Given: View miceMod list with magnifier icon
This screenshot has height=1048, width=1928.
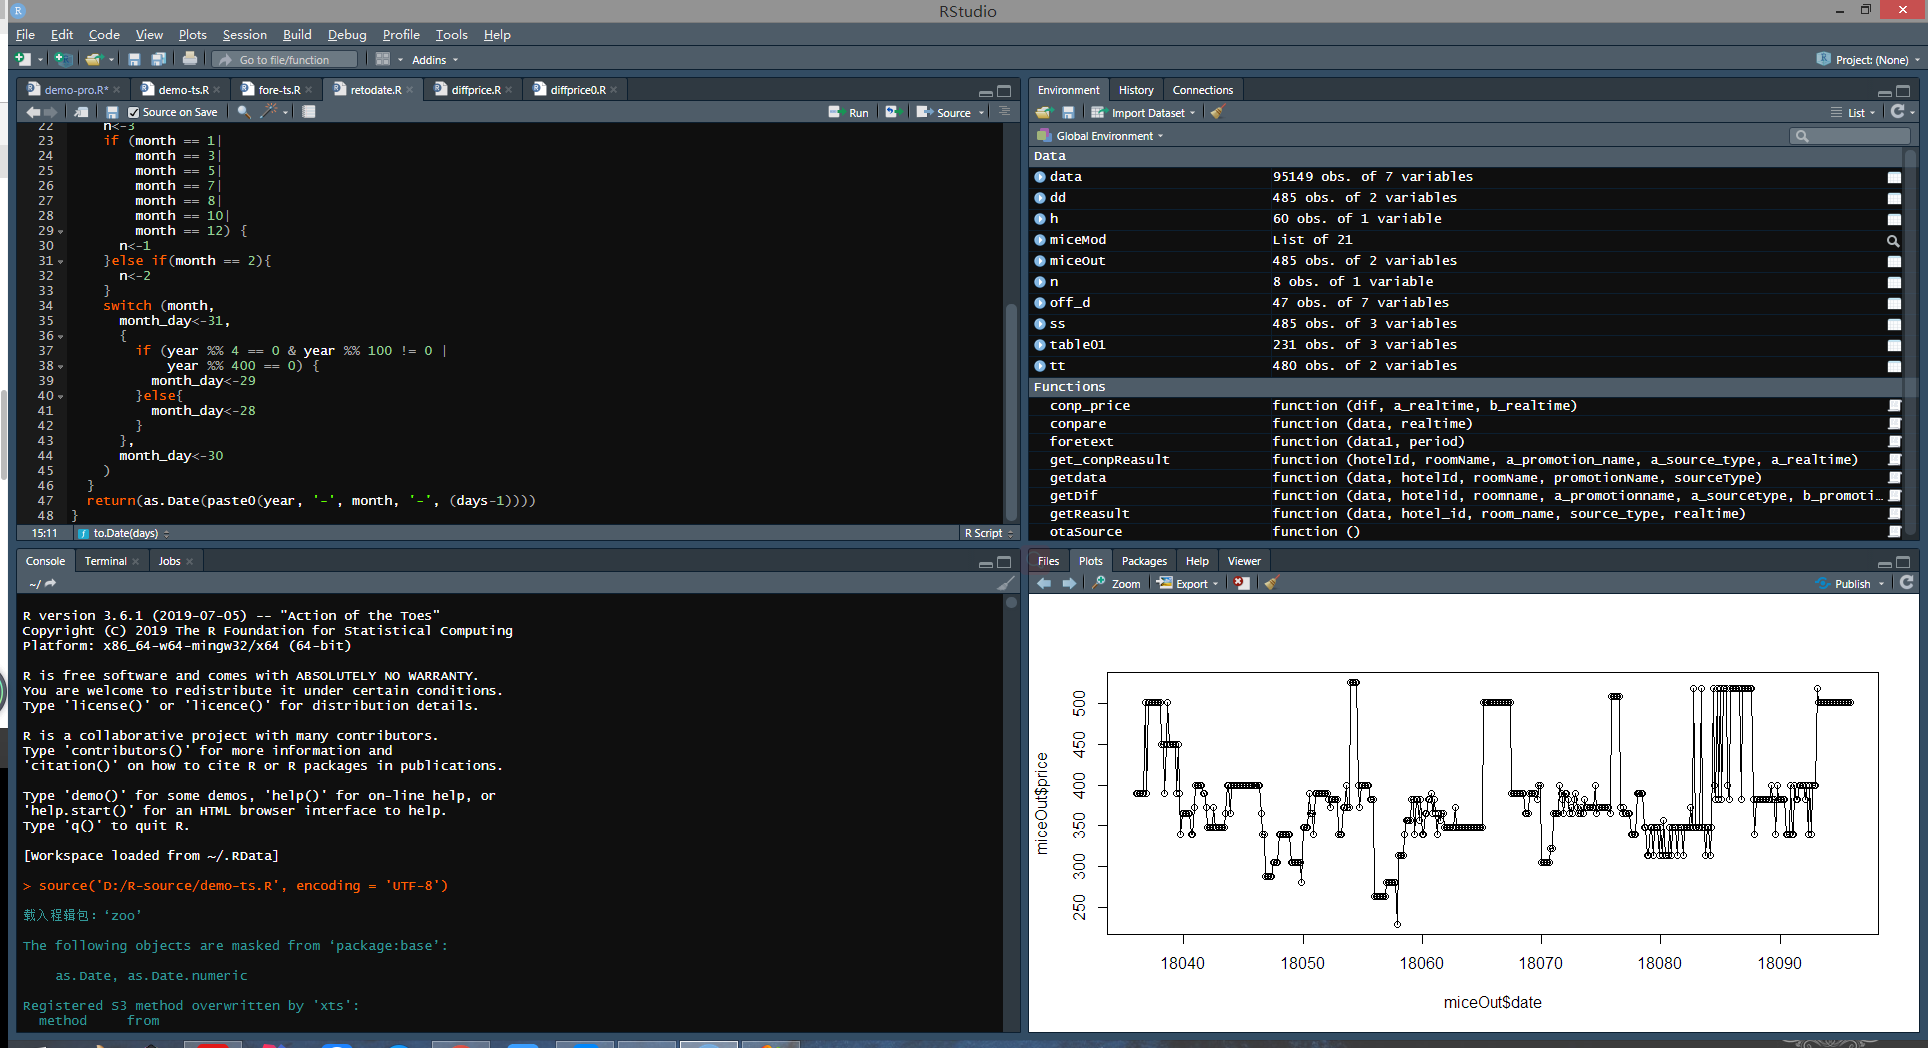Looking at the screenshot, I should [1893, 241].
